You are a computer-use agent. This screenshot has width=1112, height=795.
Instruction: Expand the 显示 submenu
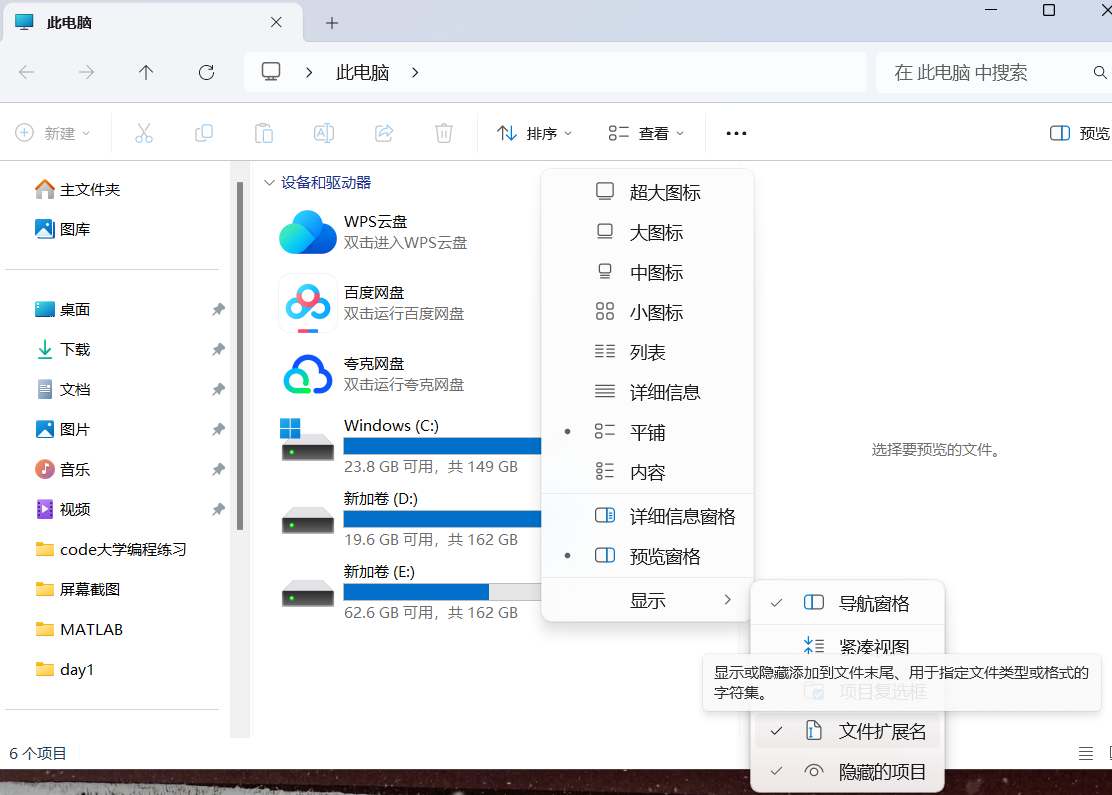coord(647,600)
